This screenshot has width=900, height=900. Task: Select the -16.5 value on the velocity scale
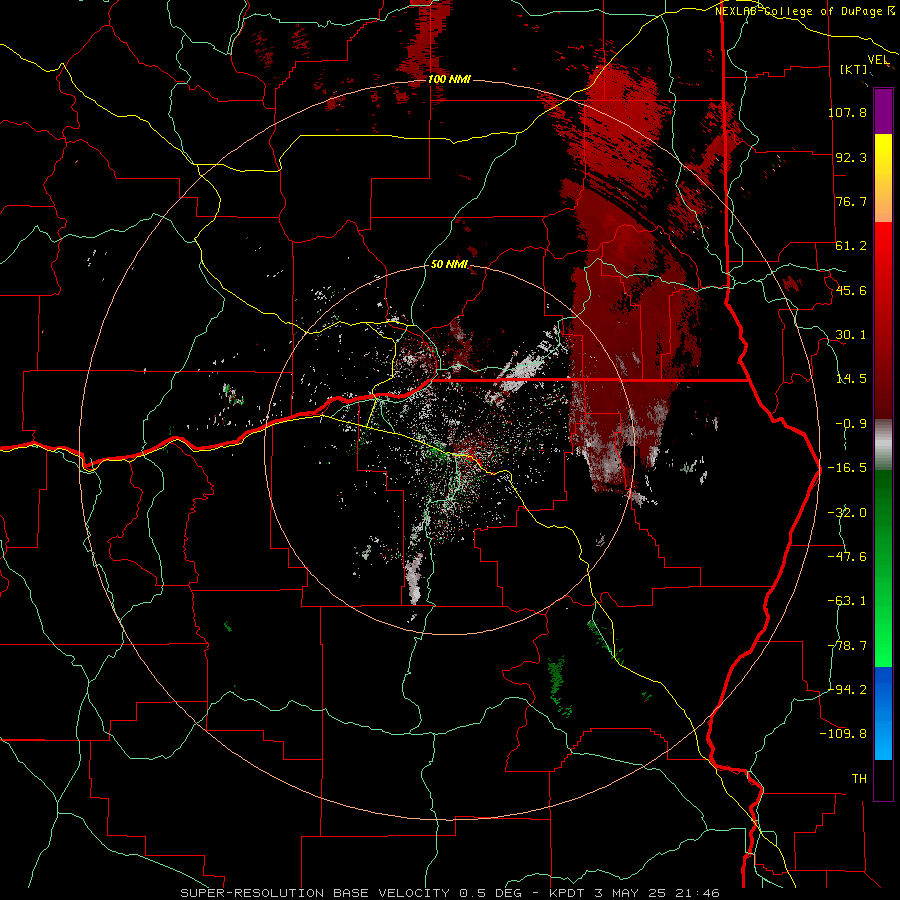[x=847, y=468]
